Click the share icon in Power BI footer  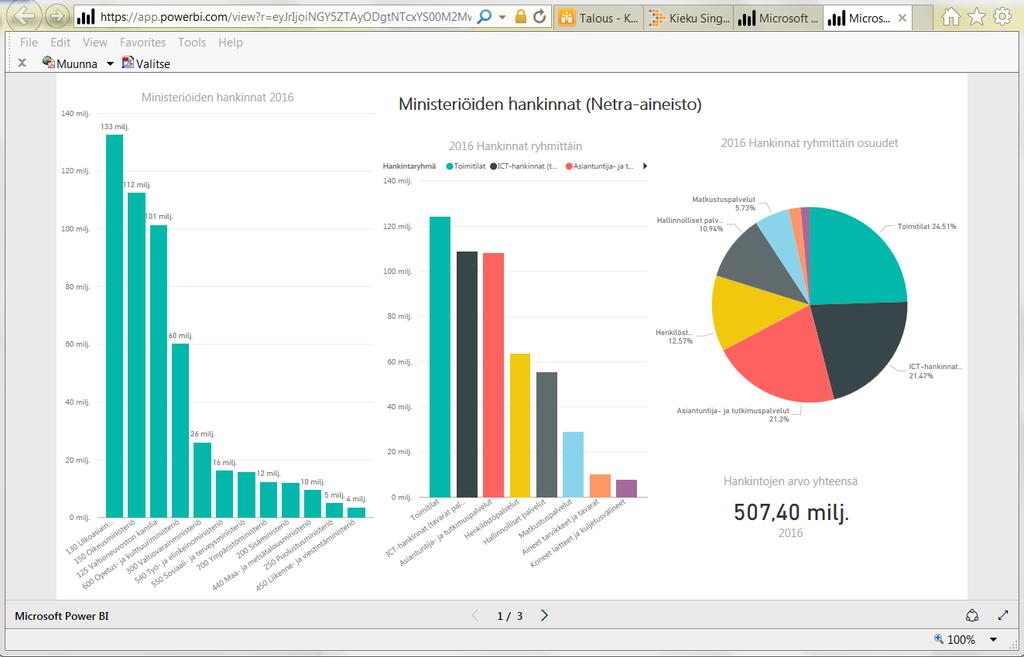click(972, 615)
